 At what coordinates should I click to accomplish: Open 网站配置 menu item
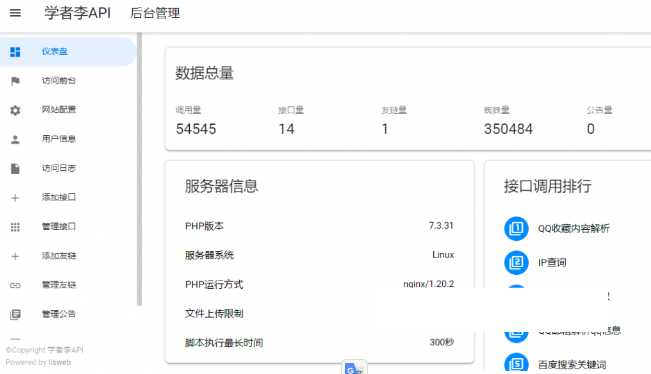pyautogui.click(x=68, y=110)
